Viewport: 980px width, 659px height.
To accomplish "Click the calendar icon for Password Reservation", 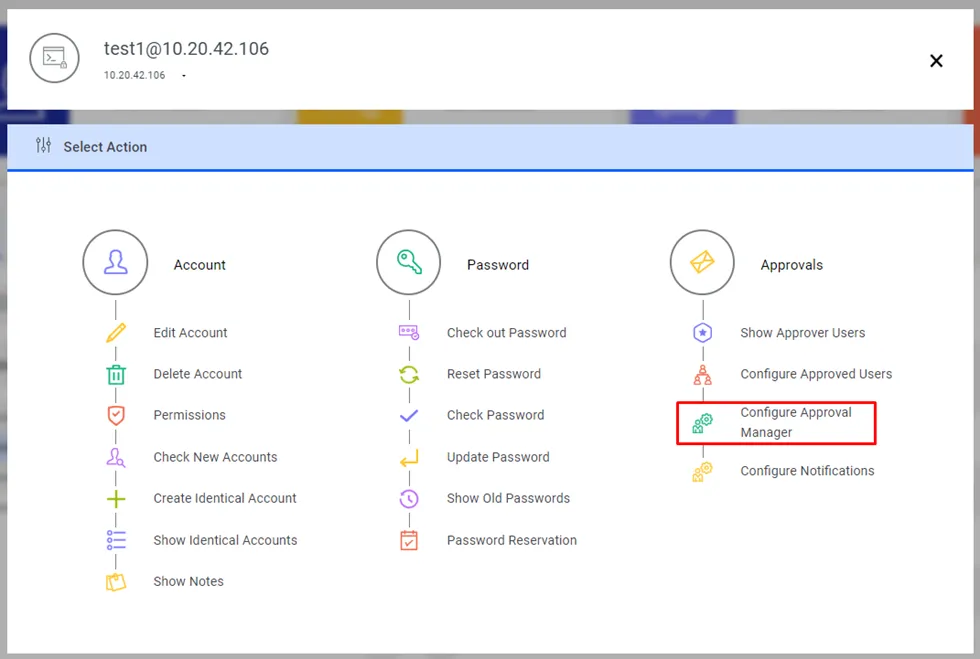I will (x=409, y=540).
